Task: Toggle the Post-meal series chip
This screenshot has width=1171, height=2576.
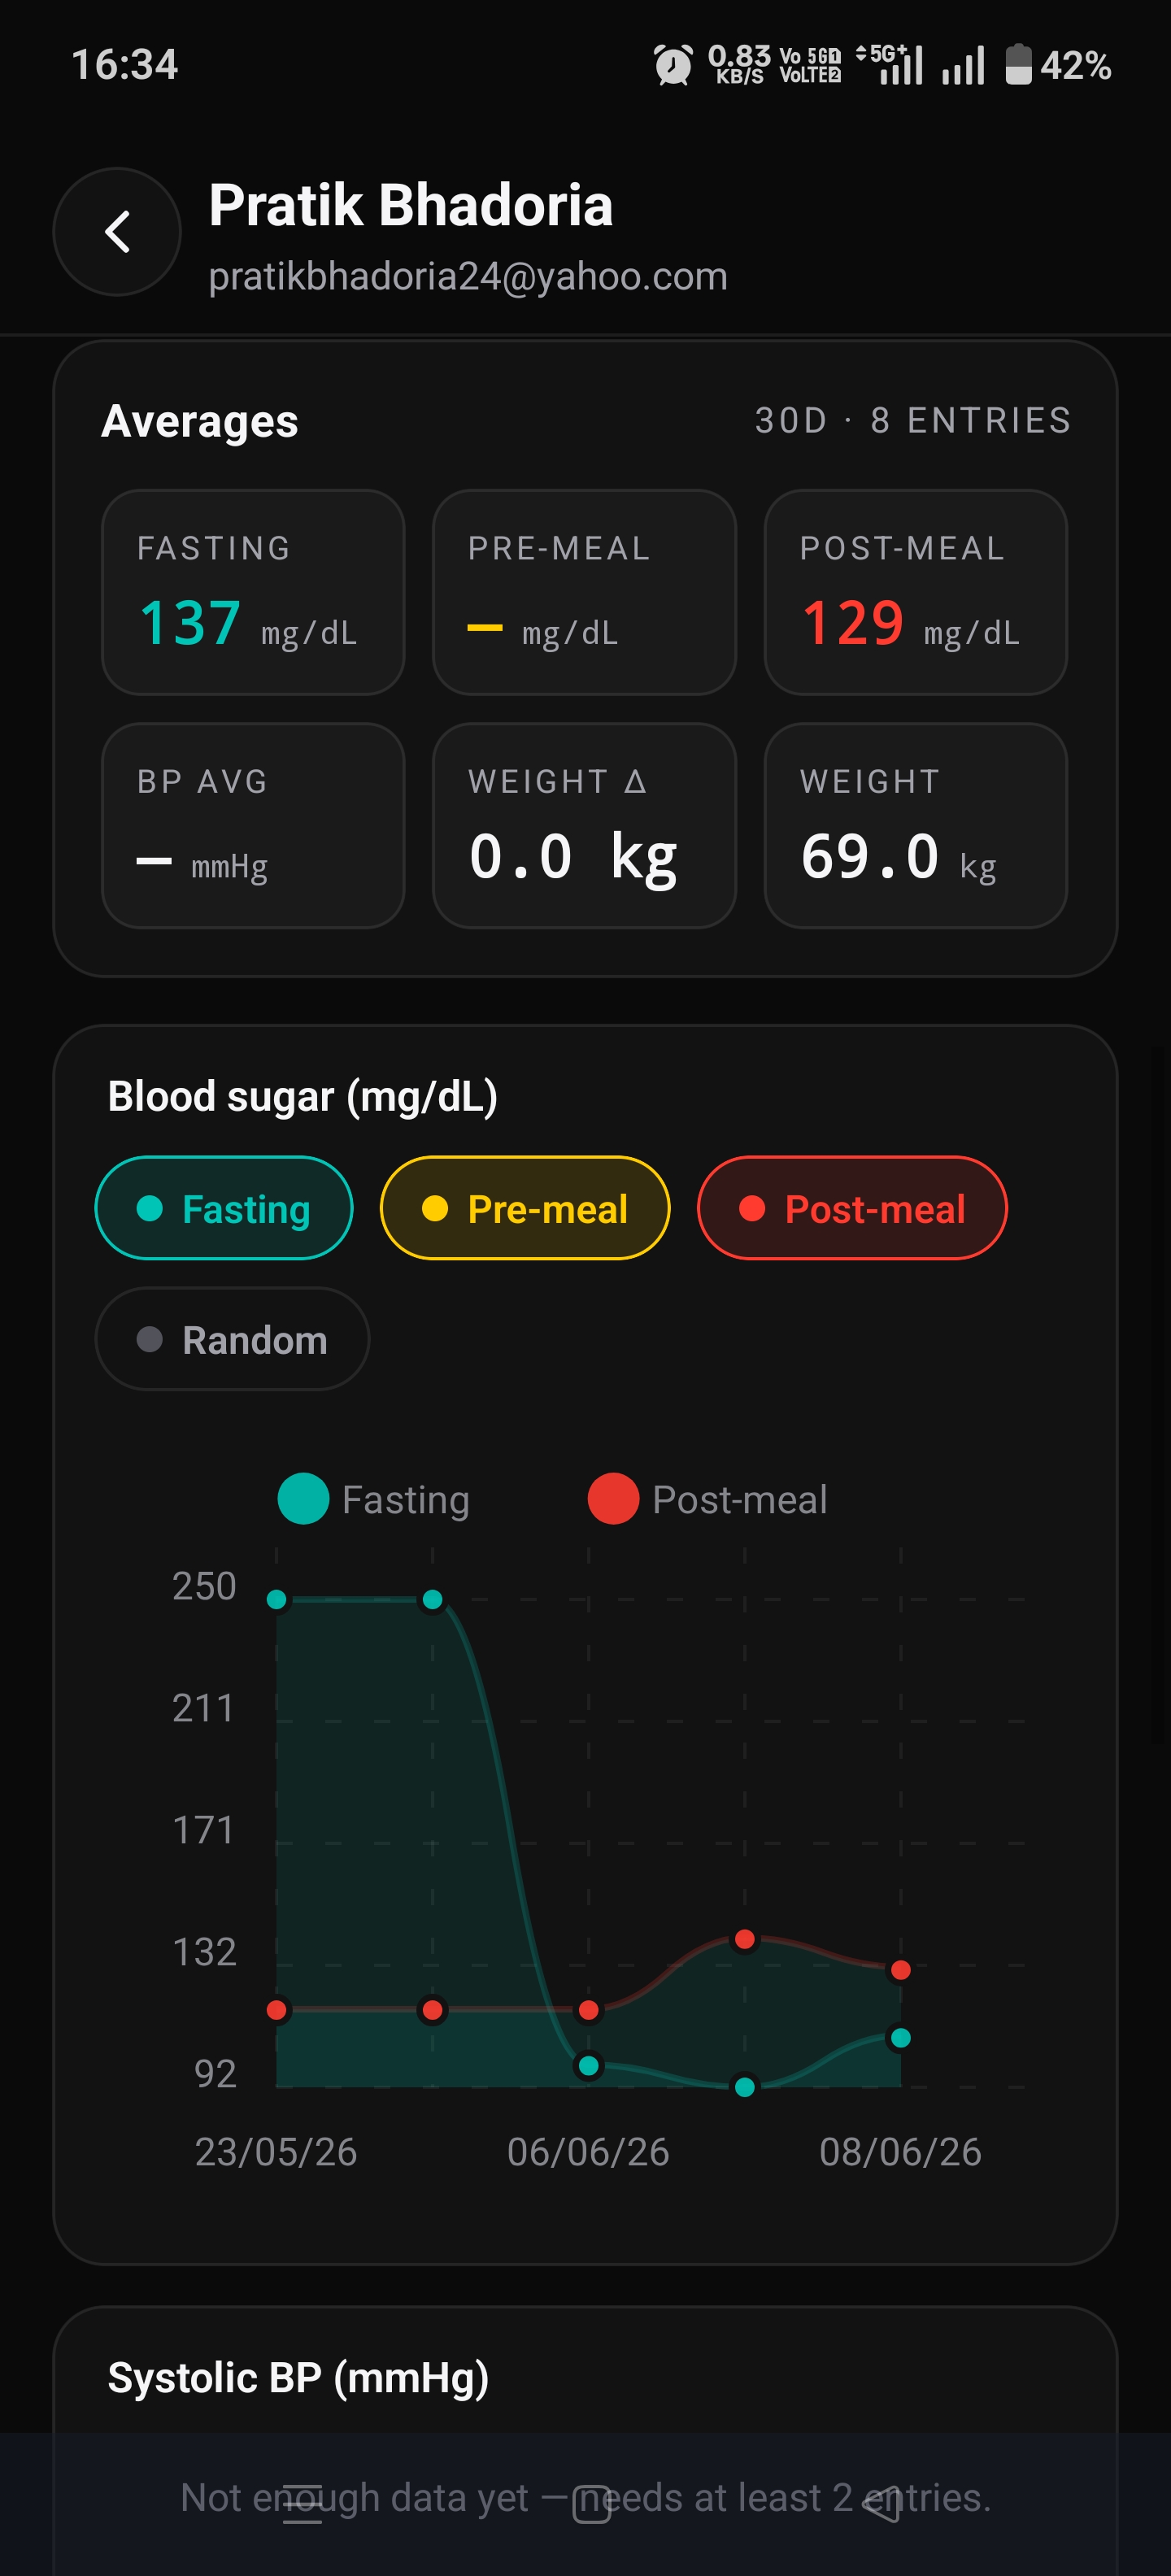Action: click(x=852, y=1208)
